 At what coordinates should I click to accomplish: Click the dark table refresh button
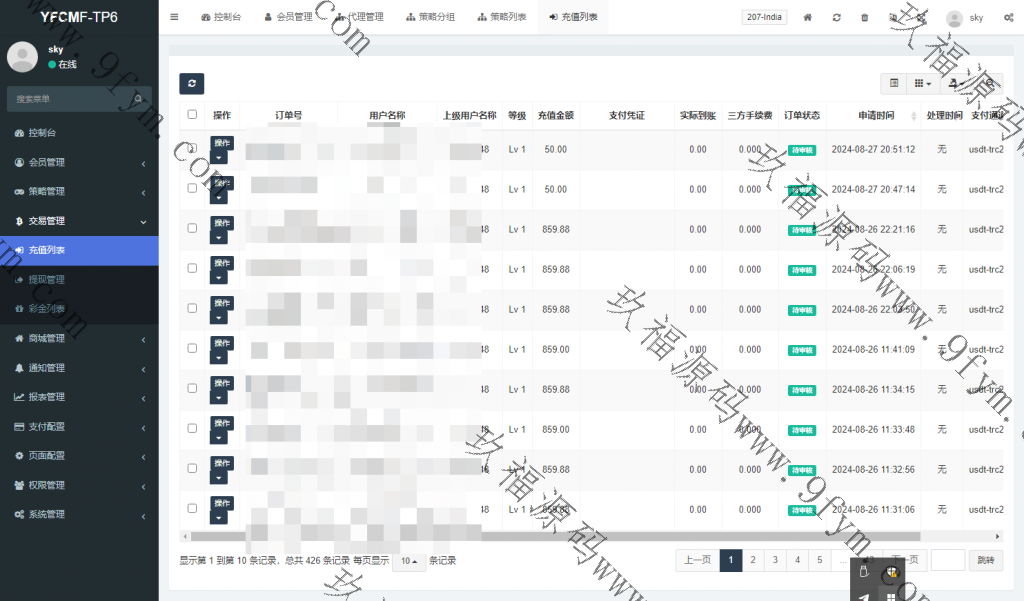tap(191, 84)
